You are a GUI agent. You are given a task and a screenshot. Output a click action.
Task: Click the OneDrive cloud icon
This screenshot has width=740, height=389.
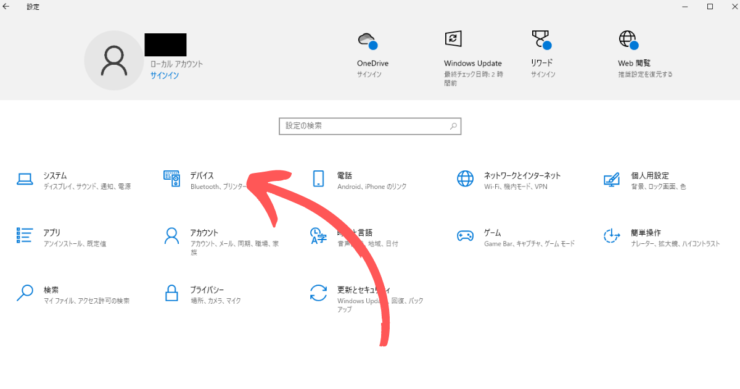(x=368, y=41)
